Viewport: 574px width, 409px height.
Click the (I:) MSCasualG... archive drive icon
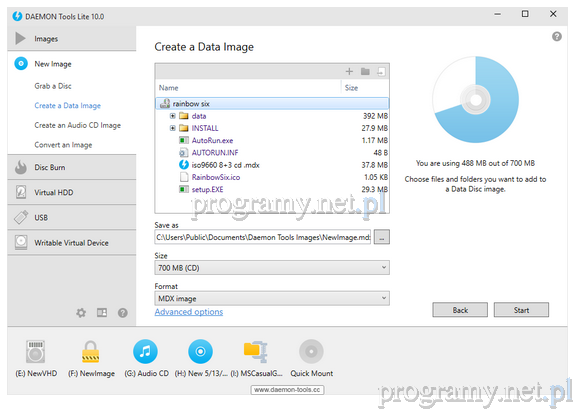[x=256, y=352]
